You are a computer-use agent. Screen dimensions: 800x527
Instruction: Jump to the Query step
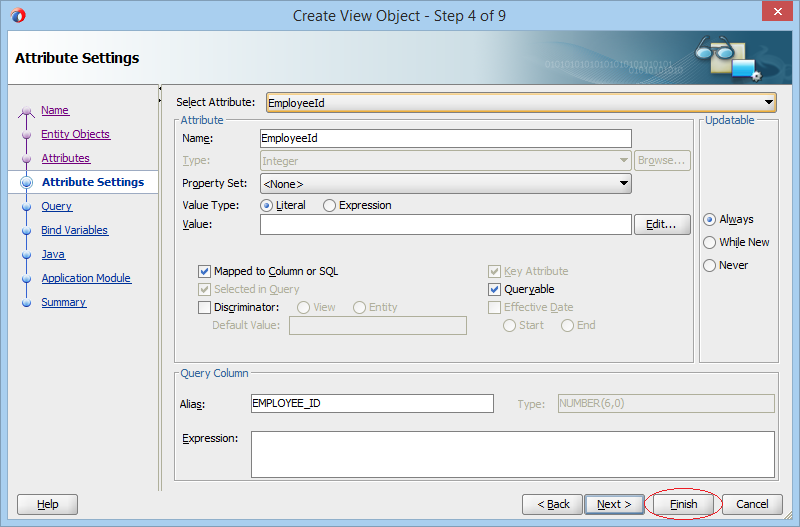click(x=57, y=206)
